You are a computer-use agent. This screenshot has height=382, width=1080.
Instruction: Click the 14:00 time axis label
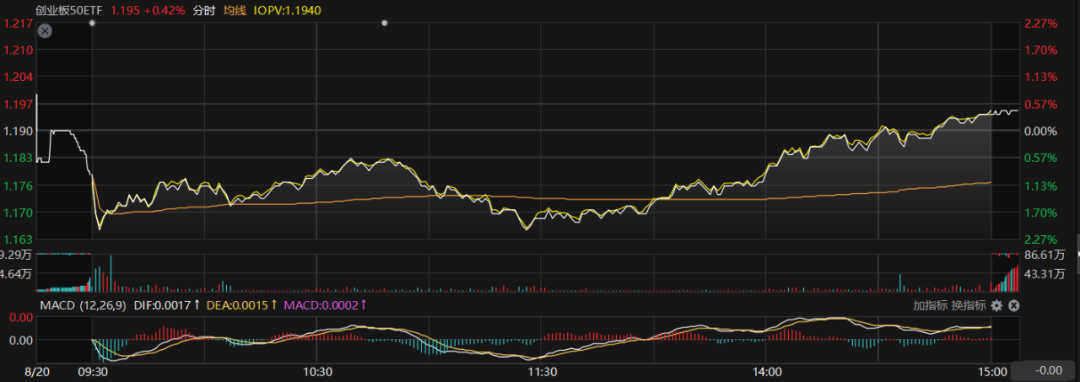767,372
